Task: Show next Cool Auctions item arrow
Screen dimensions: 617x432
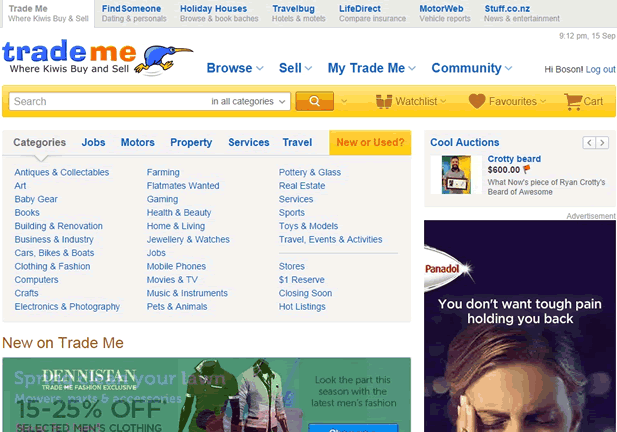Action: pyautogui.click(x=602, y=142)
